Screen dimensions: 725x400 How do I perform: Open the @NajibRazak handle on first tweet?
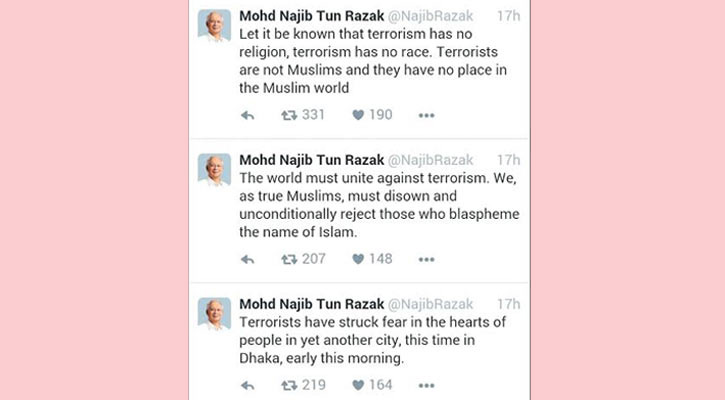(x=428, y=16)
